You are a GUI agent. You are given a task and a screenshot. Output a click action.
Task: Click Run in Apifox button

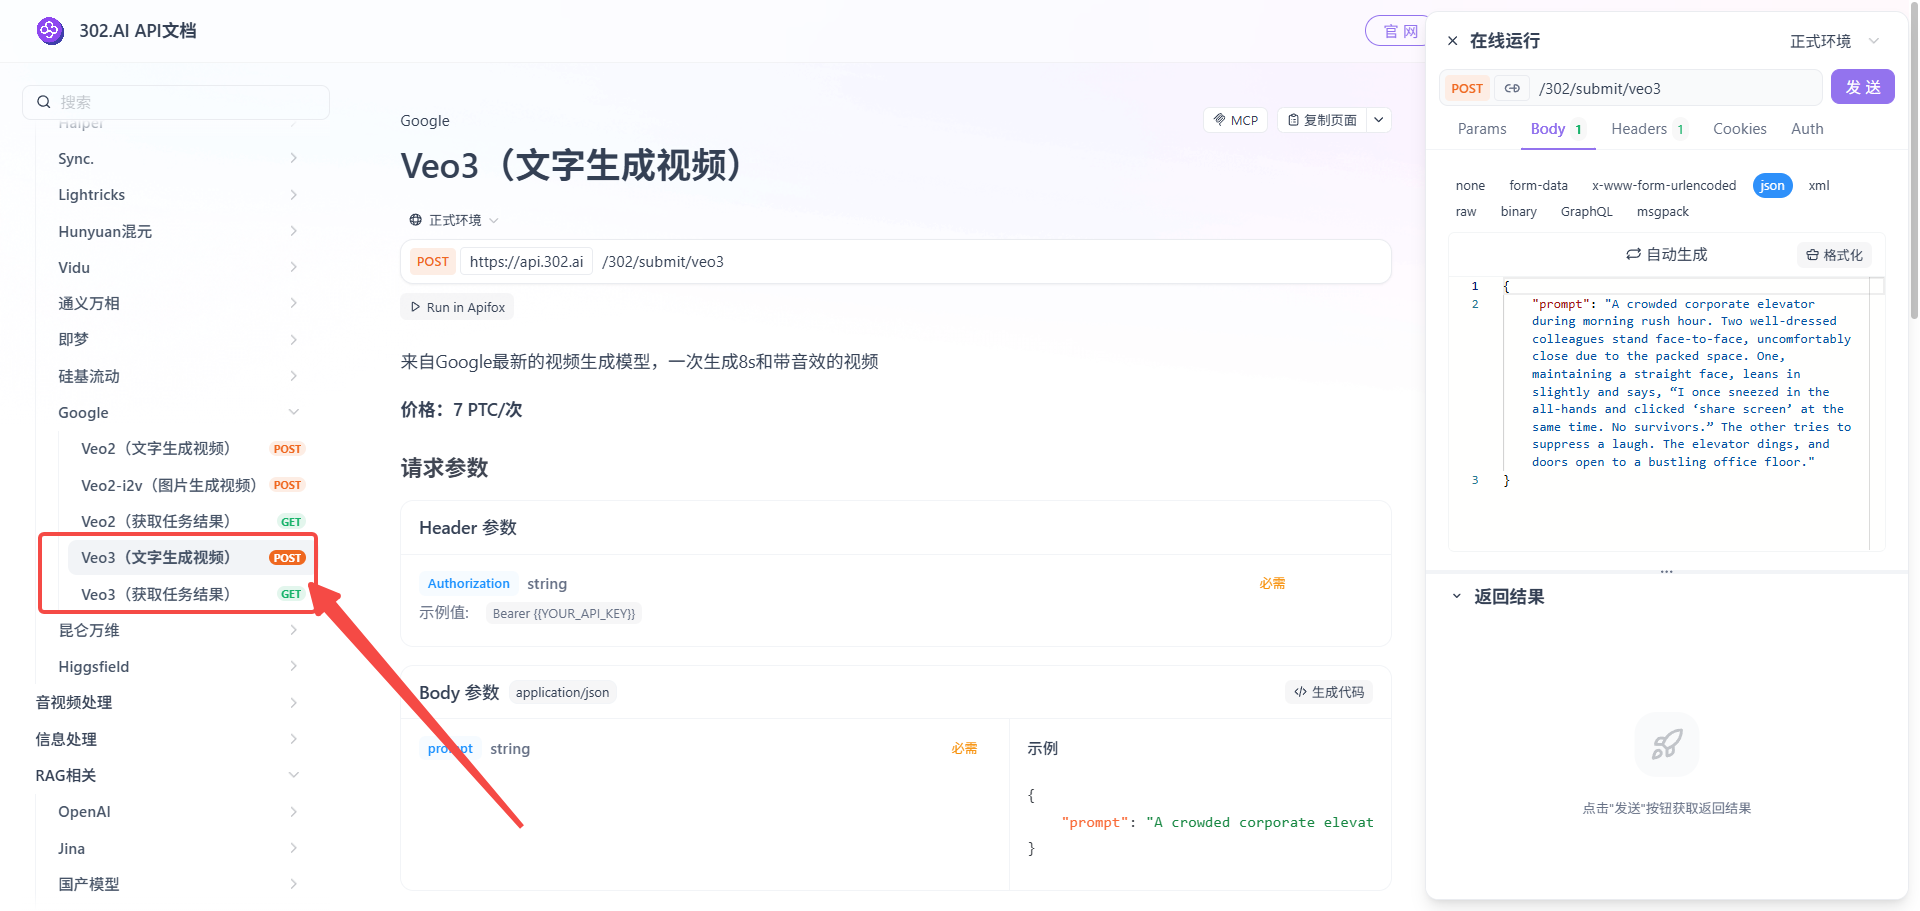point(457,307)
